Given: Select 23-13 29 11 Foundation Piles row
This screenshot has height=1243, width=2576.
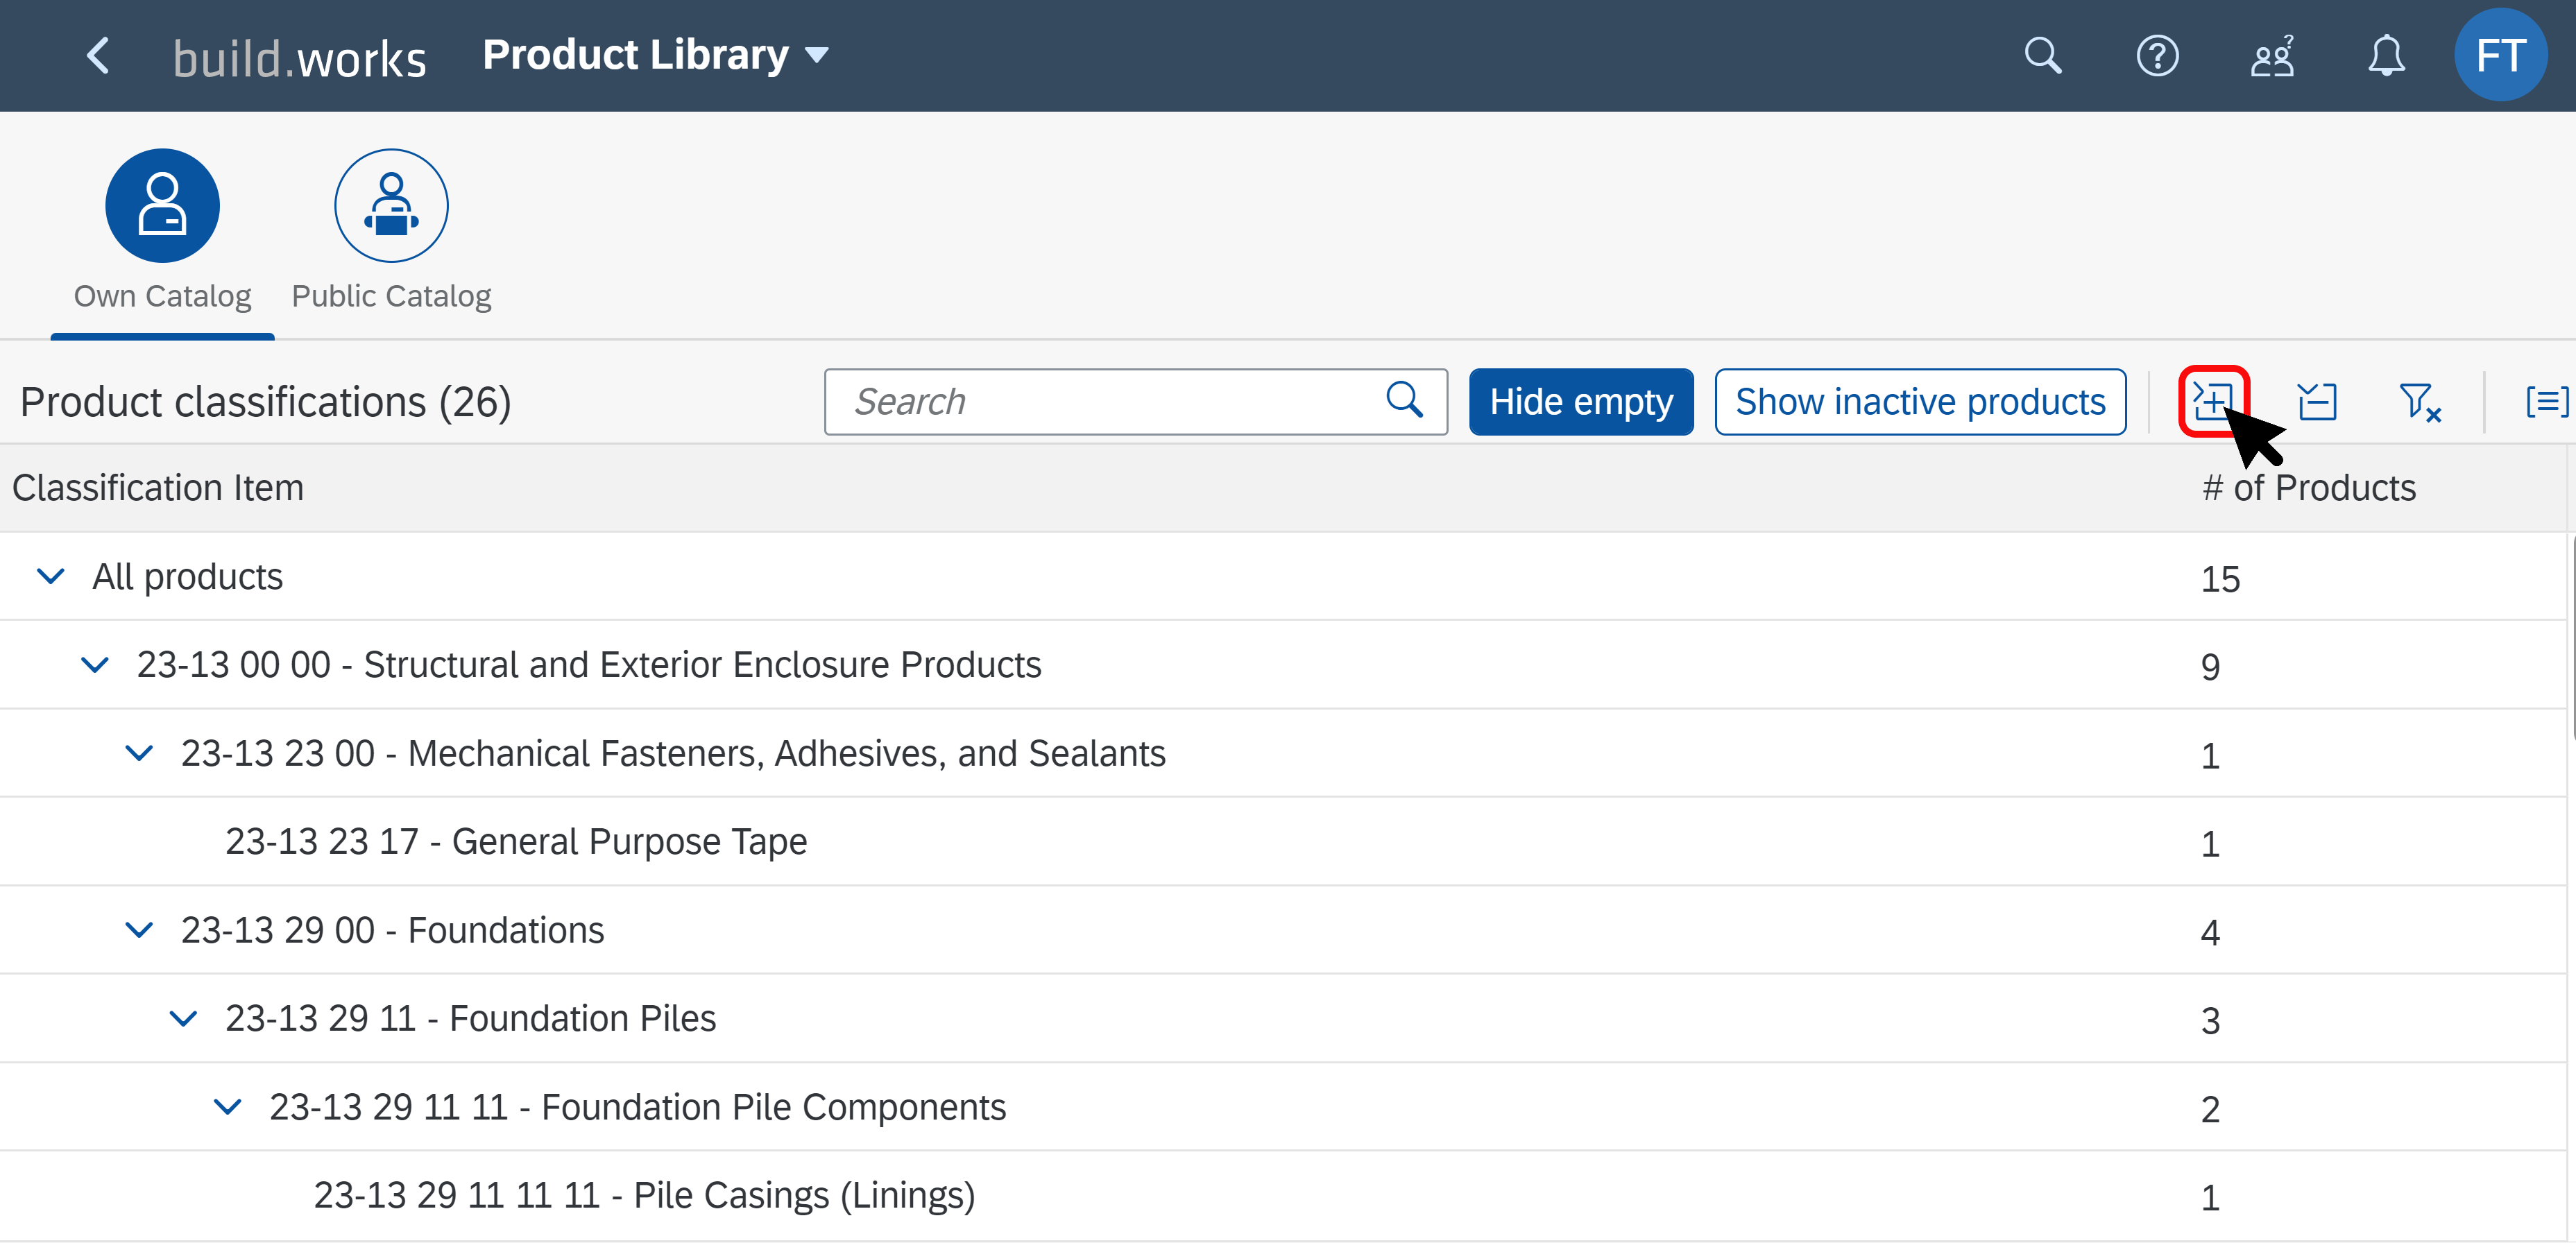Looking at the screenshot, I should pos(1283,1019).
